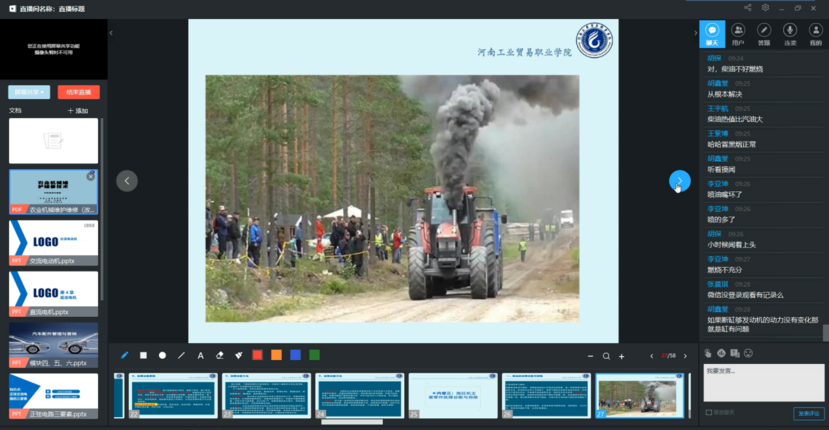The image size is (829, 430).
Task: Jump to slide 26 thumbnail
Action: click(x=546, y=396)
